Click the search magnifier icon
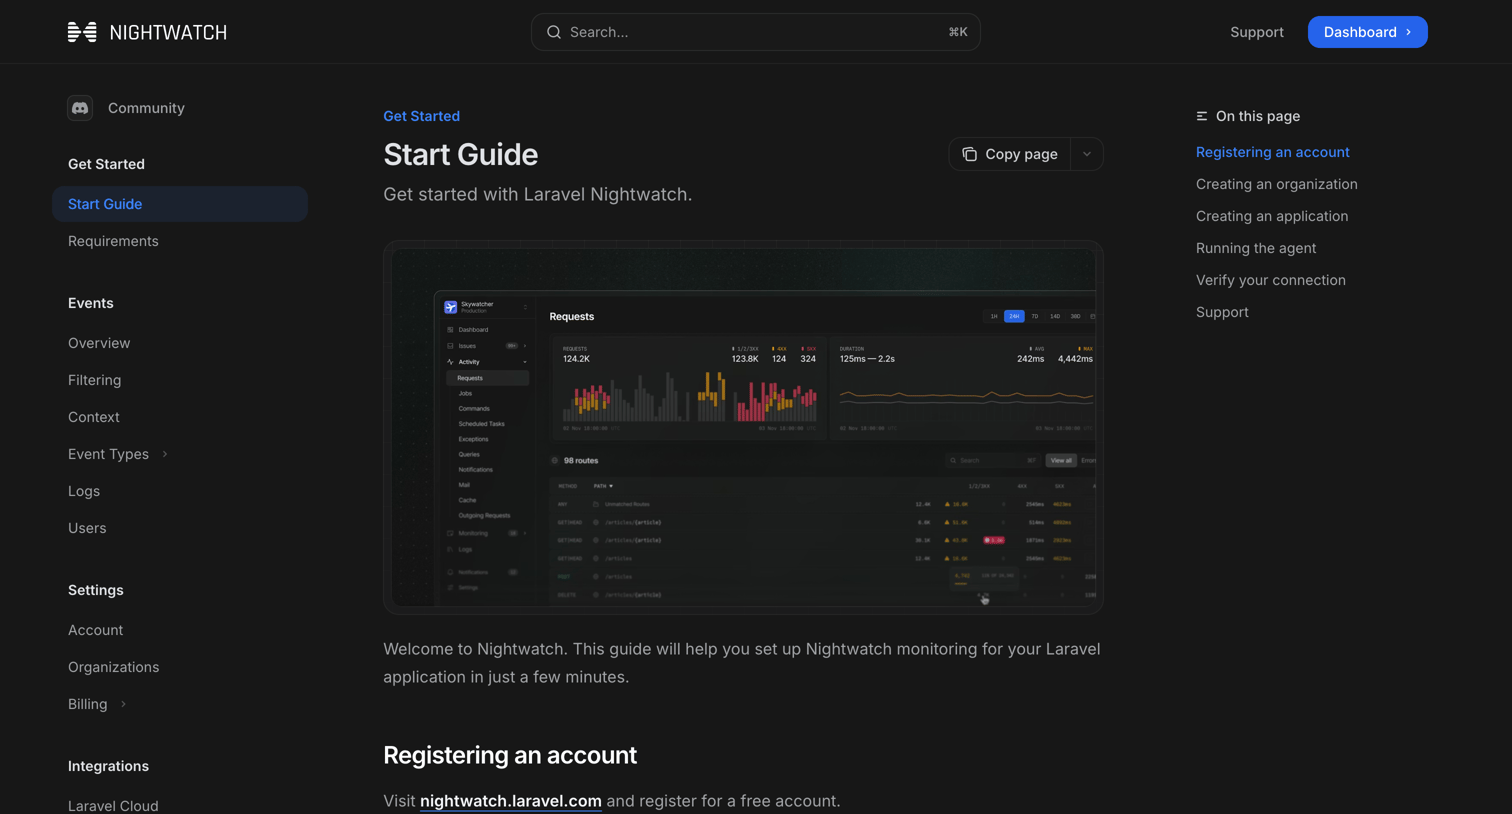Image resolution: width=1512 pixels, height=814 pixels. click(x=554, y=32)
